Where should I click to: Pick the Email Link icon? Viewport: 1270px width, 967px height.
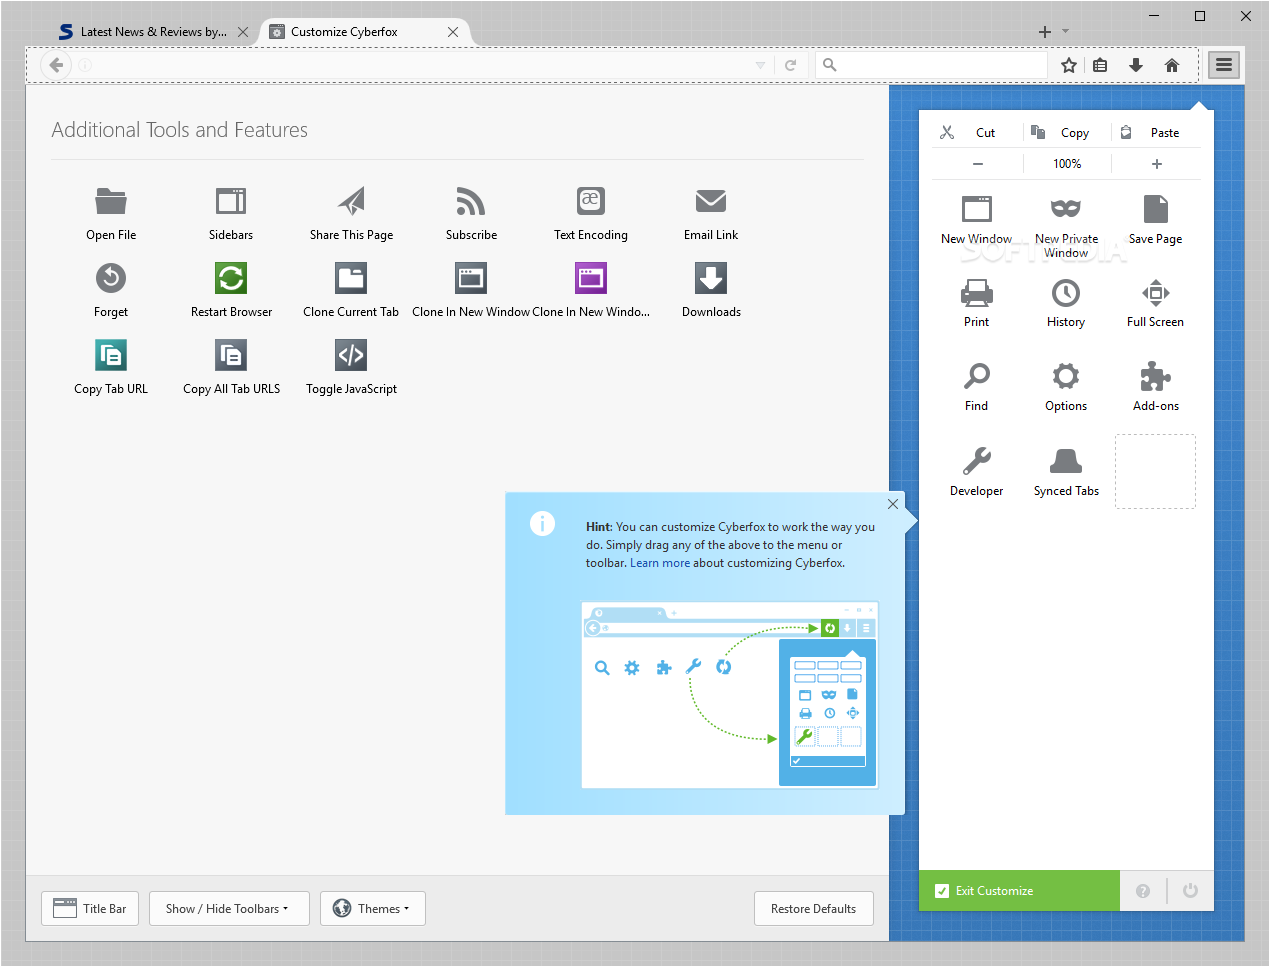(711, 201)
